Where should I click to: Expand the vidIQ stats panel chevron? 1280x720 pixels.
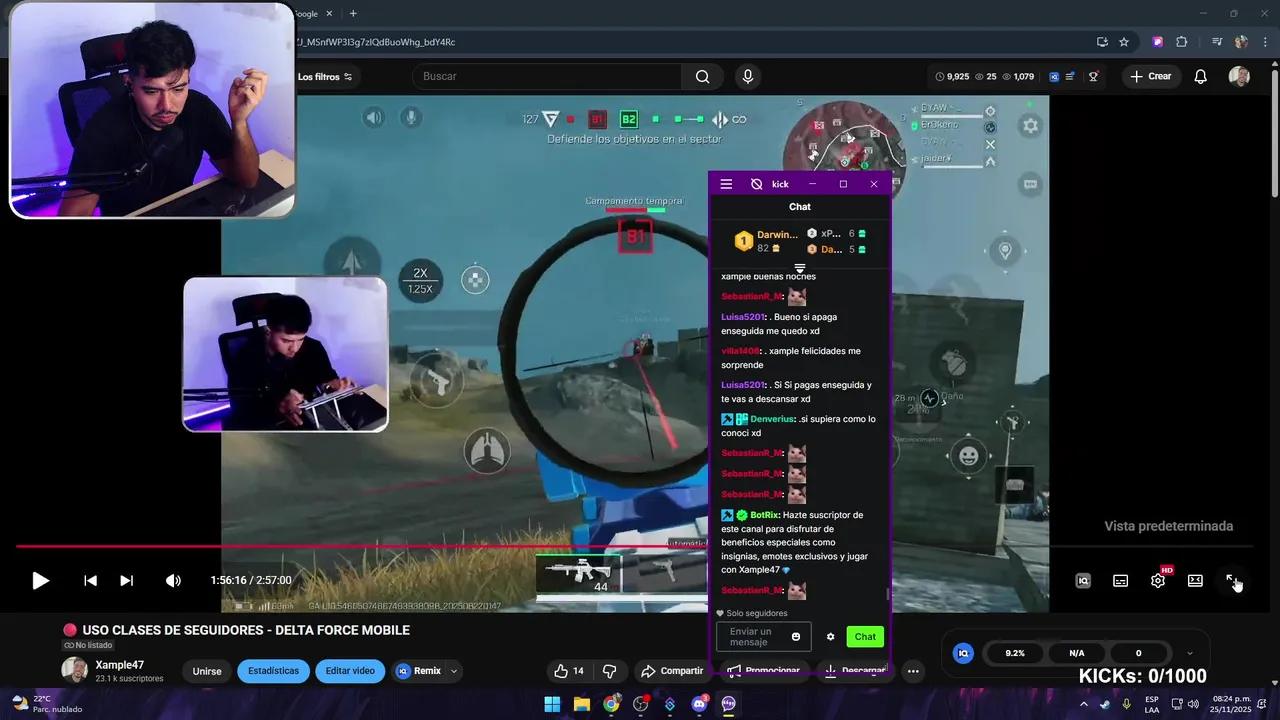point(1189,653)
